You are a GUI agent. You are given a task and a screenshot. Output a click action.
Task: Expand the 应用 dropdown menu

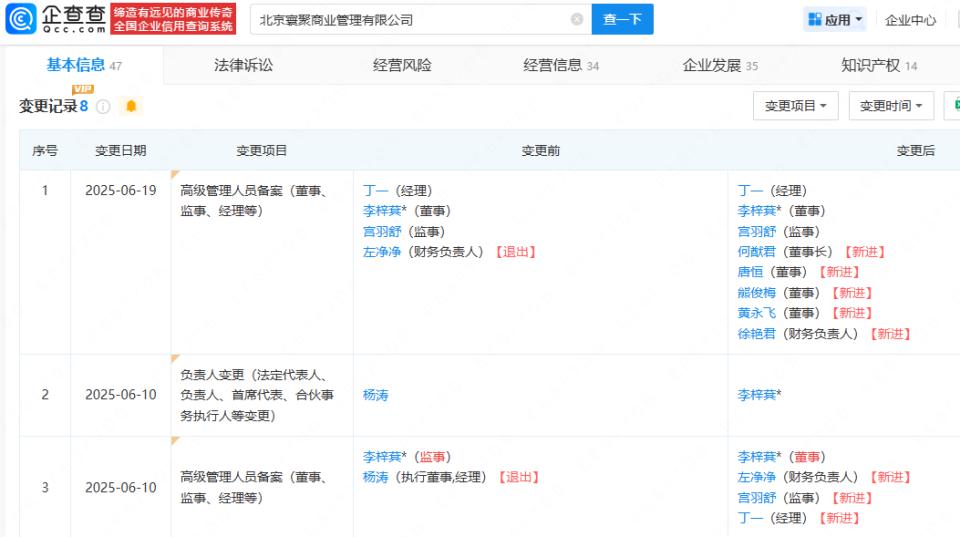(x=859, y=20)
